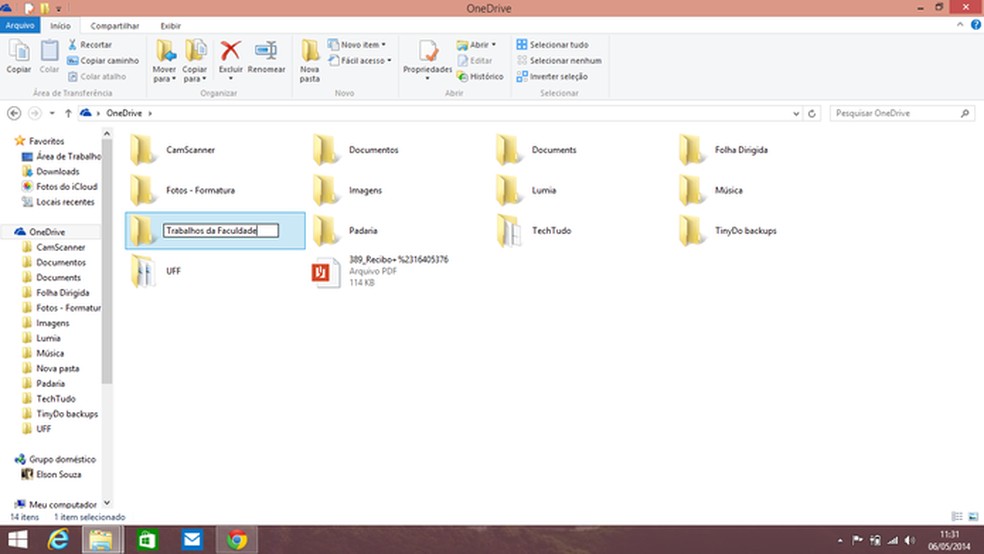Open the help question mark icon
This screenshot has width=984, height=554.
click(x=976, y=25)
